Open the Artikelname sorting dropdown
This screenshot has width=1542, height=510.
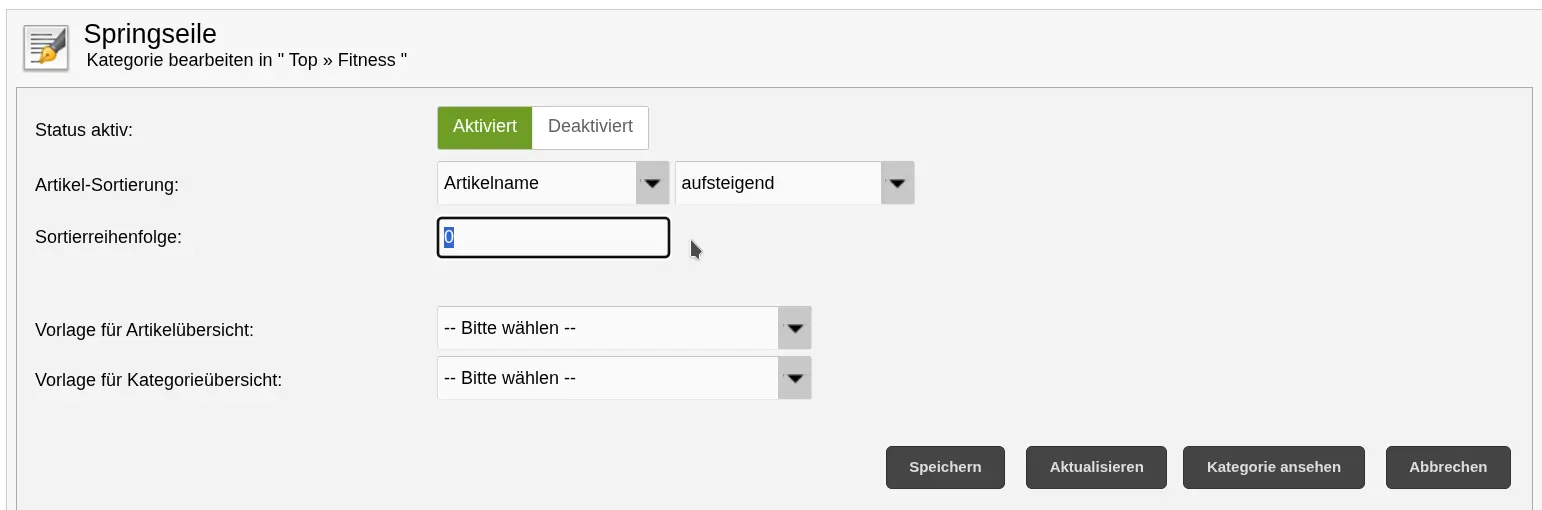[x=538, y=183]
